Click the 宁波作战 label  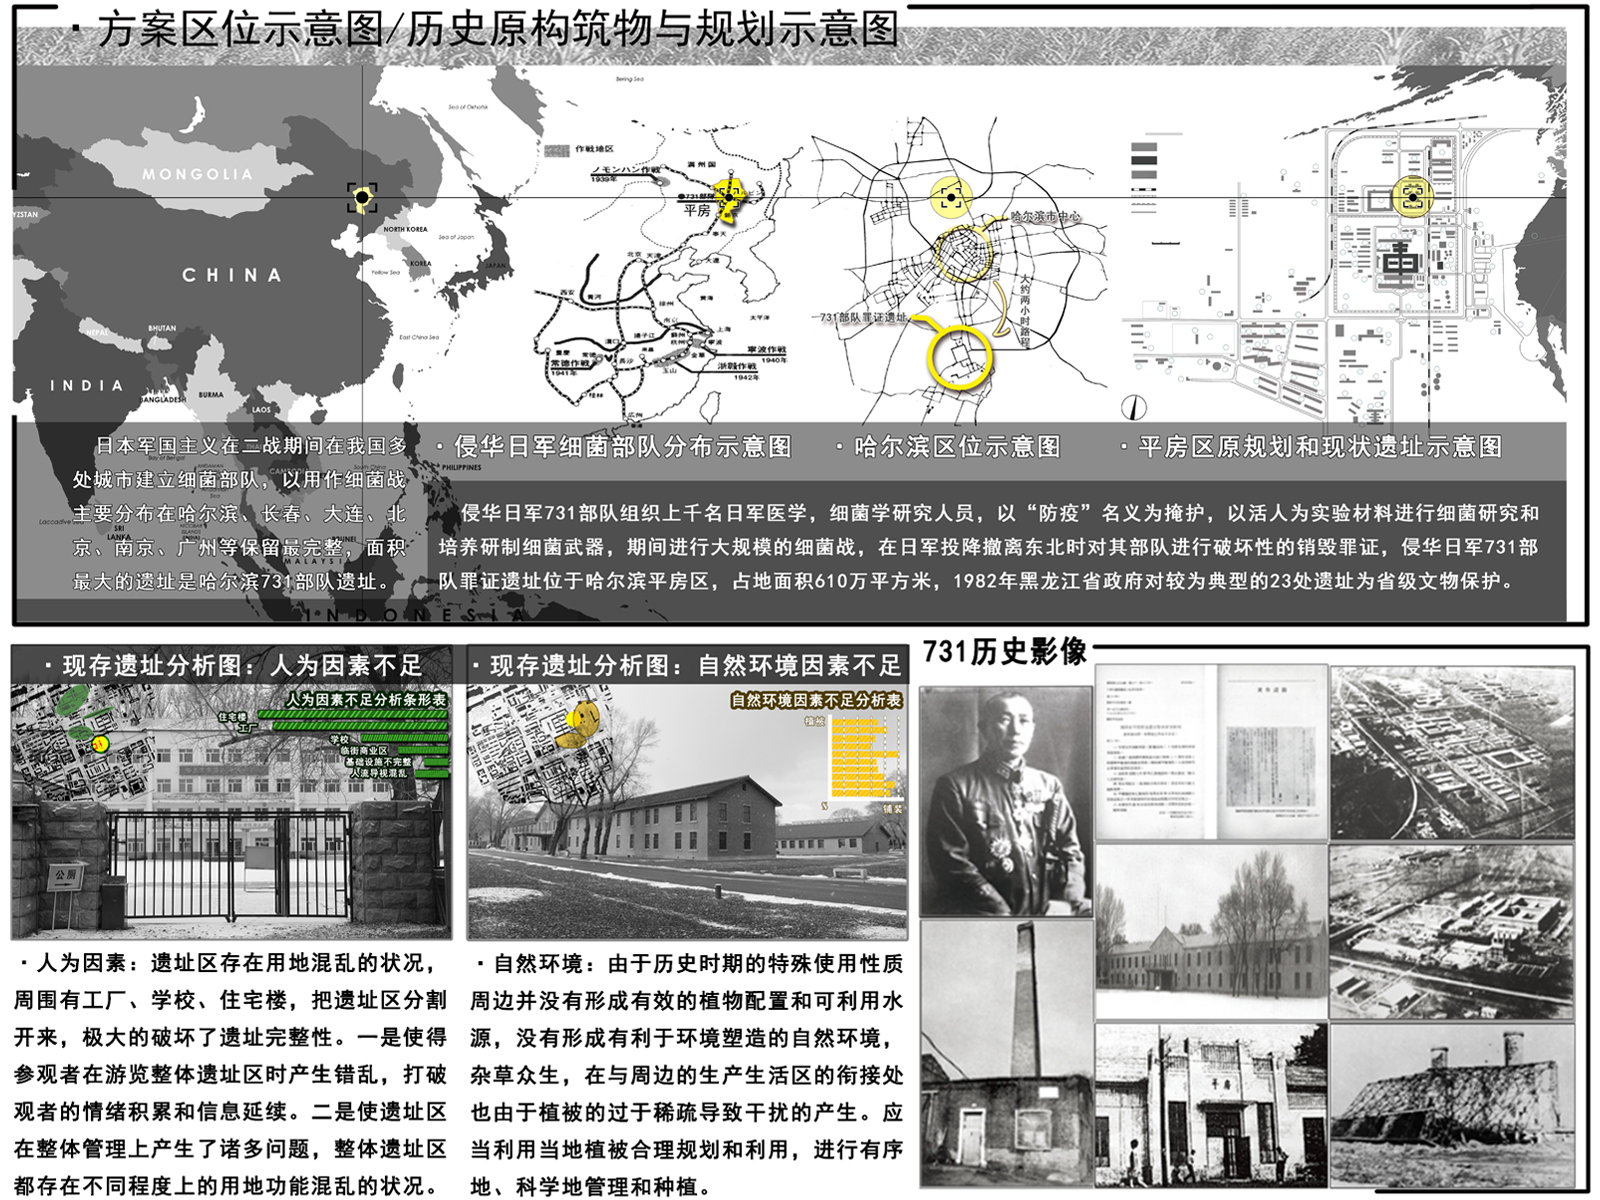click(766, 350)
